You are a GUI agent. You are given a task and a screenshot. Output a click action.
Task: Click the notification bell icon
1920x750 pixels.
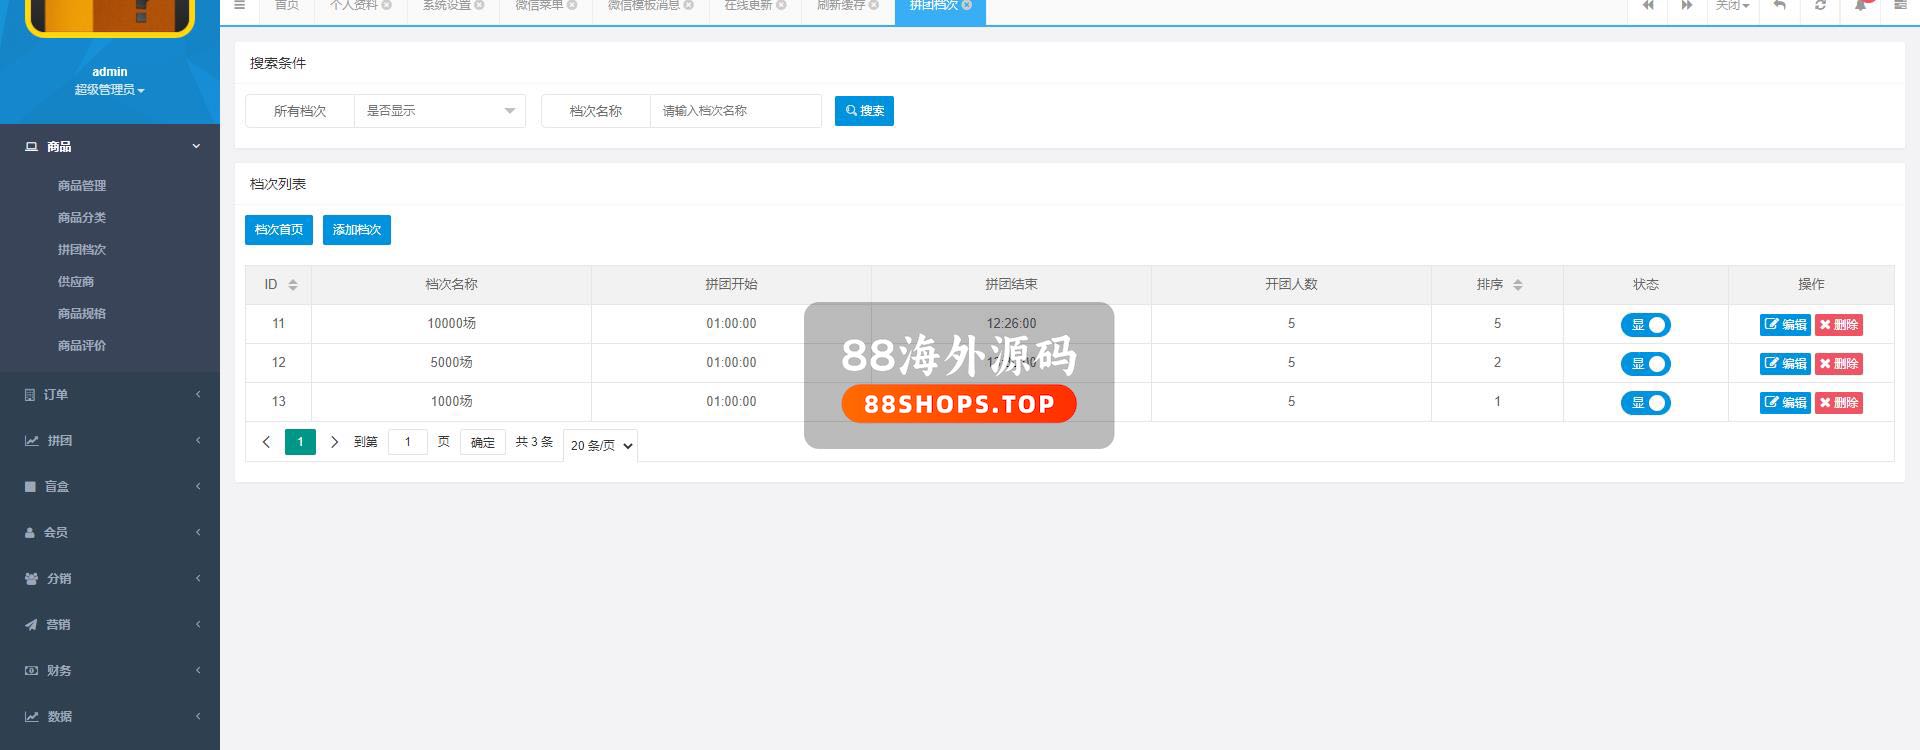point(1860,6)
